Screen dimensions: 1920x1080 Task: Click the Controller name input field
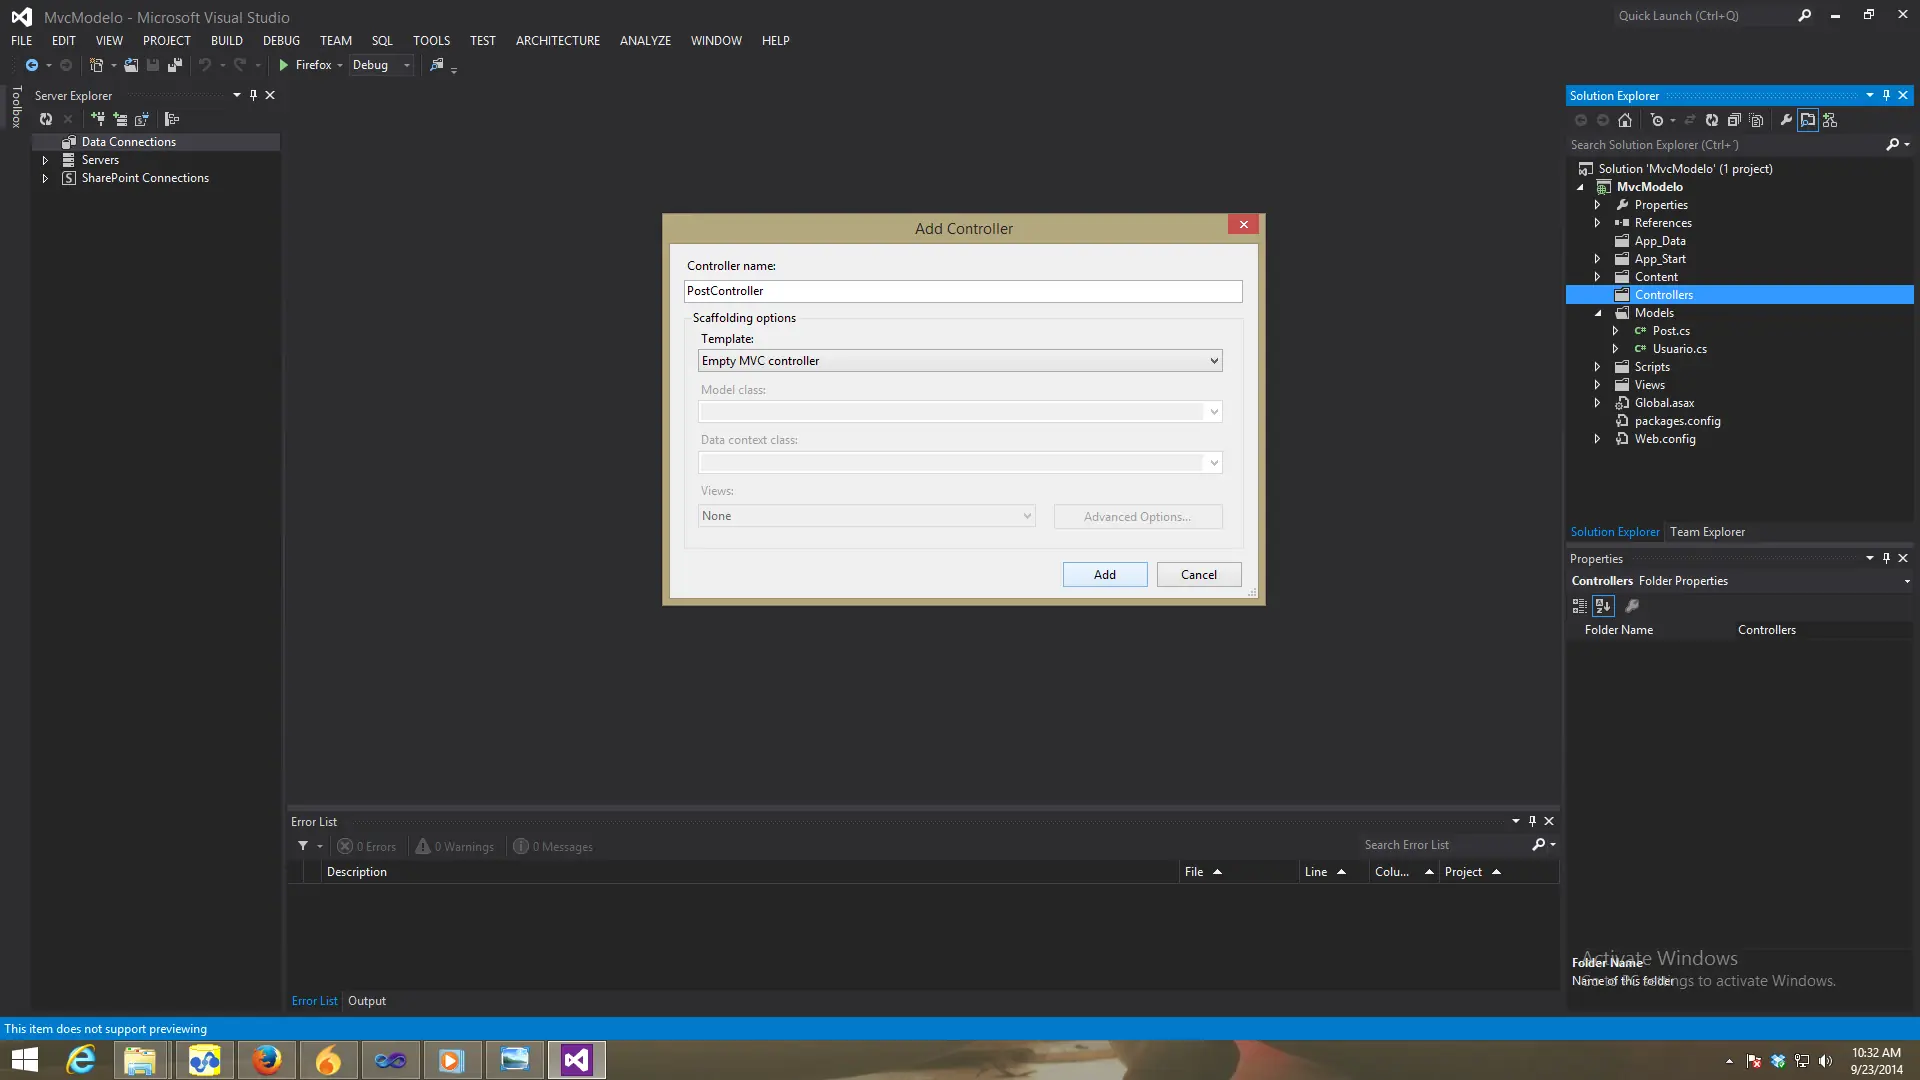[x=963, y=291]
